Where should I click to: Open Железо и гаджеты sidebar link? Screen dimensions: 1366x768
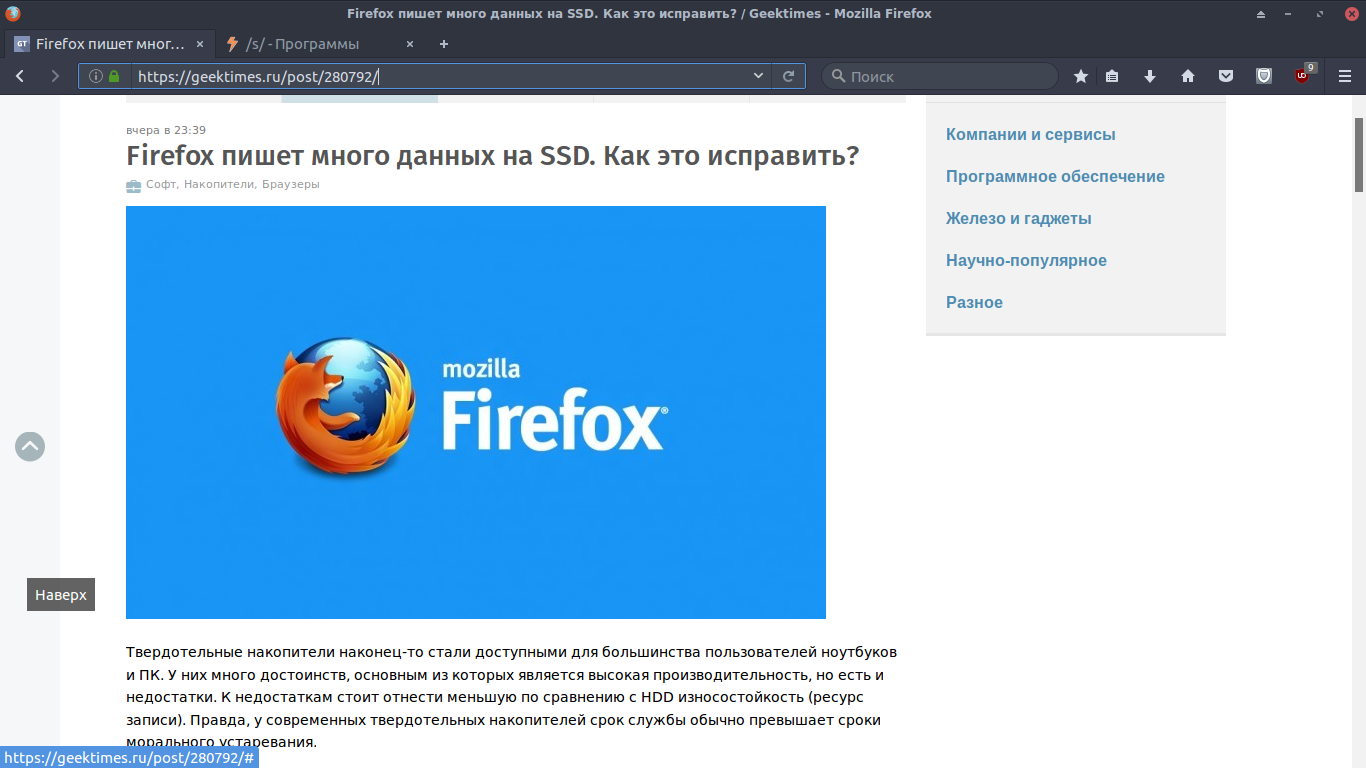(1019, 218)
